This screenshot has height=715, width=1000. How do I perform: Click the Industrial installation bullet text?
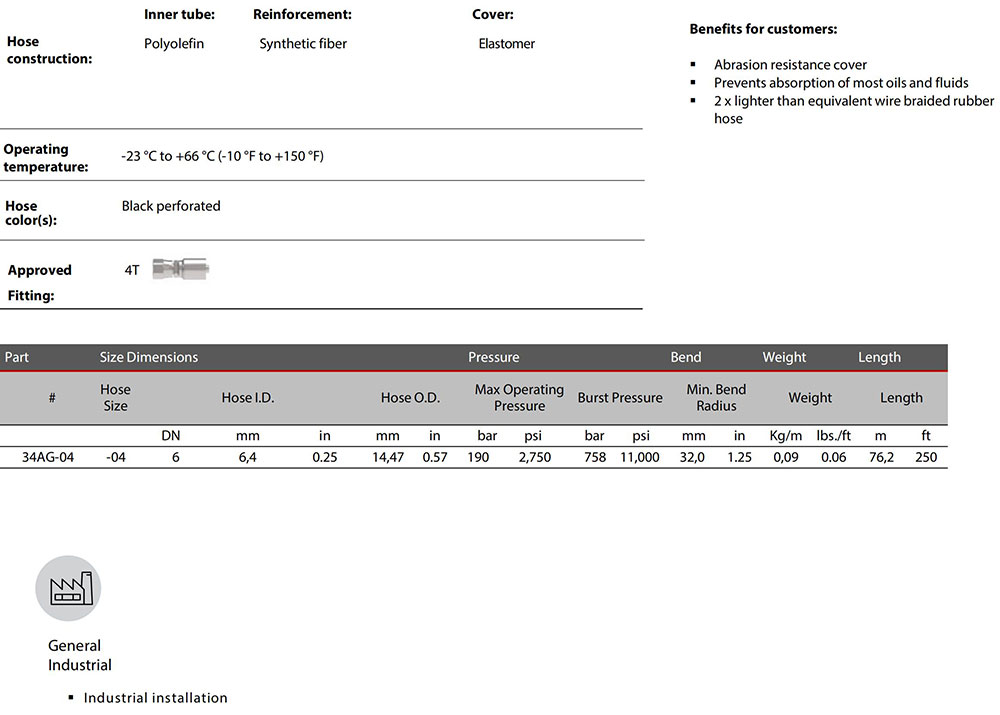pos(155,698)
